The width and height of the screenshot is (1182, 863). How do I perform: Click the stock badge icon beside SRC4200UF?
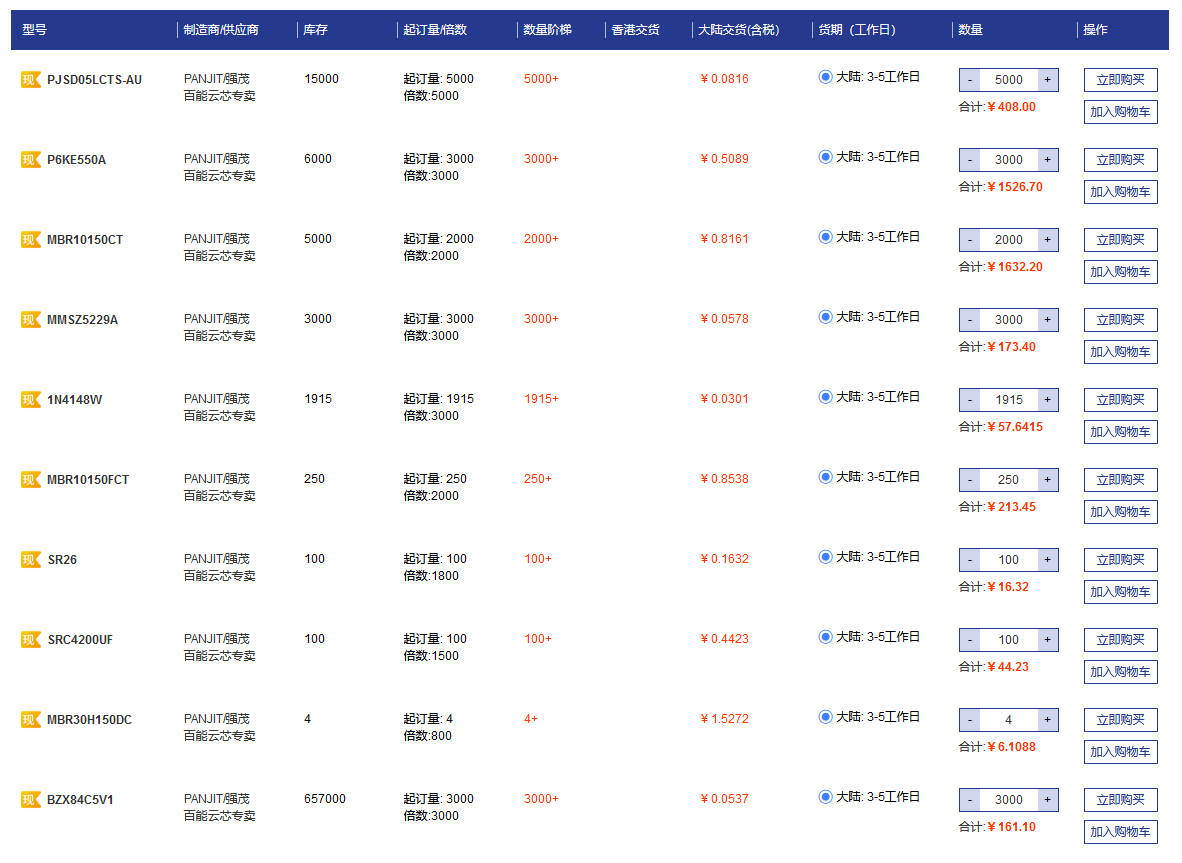[x=31, y=639]
